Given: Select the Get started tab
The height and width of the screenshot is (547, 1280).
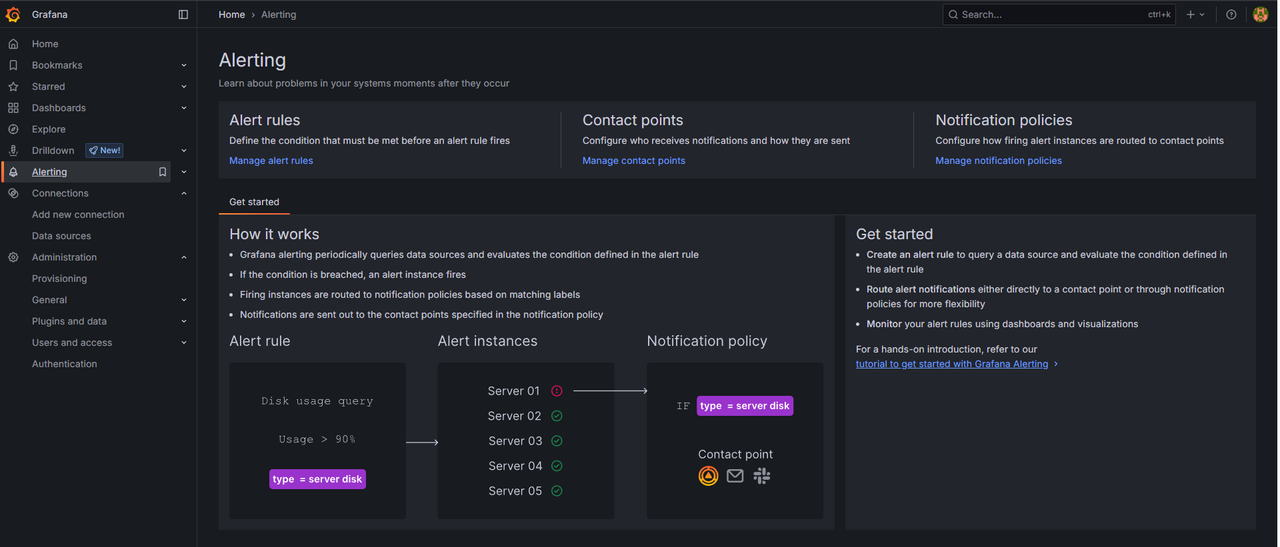Looking at the screenshot, I should [x=254, y=202].
